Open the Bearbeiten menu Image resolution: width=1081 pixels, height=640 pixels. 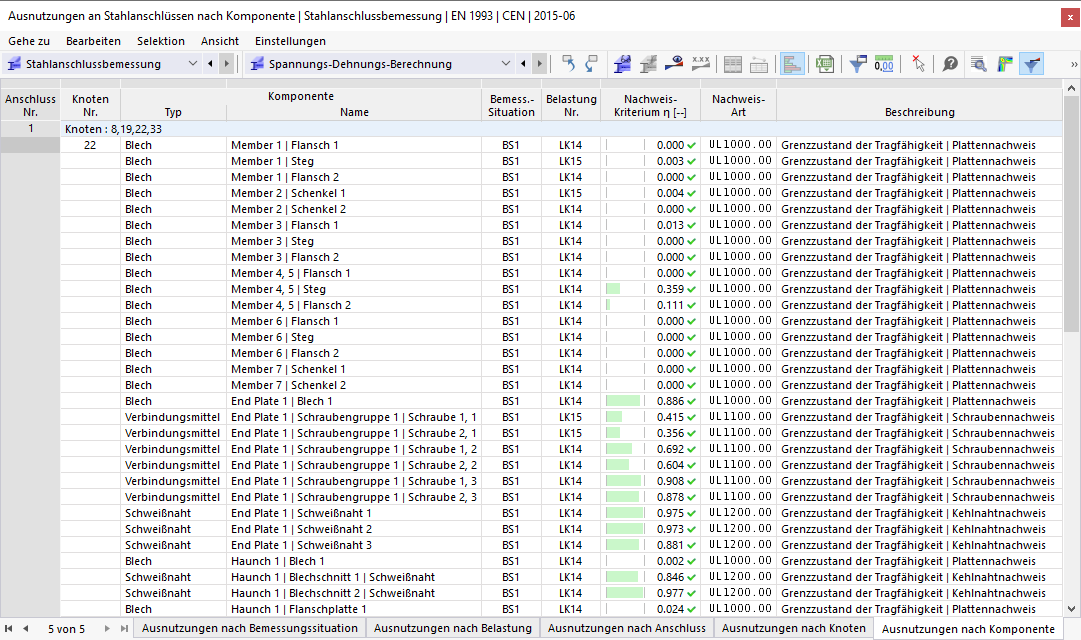point(93,41)
